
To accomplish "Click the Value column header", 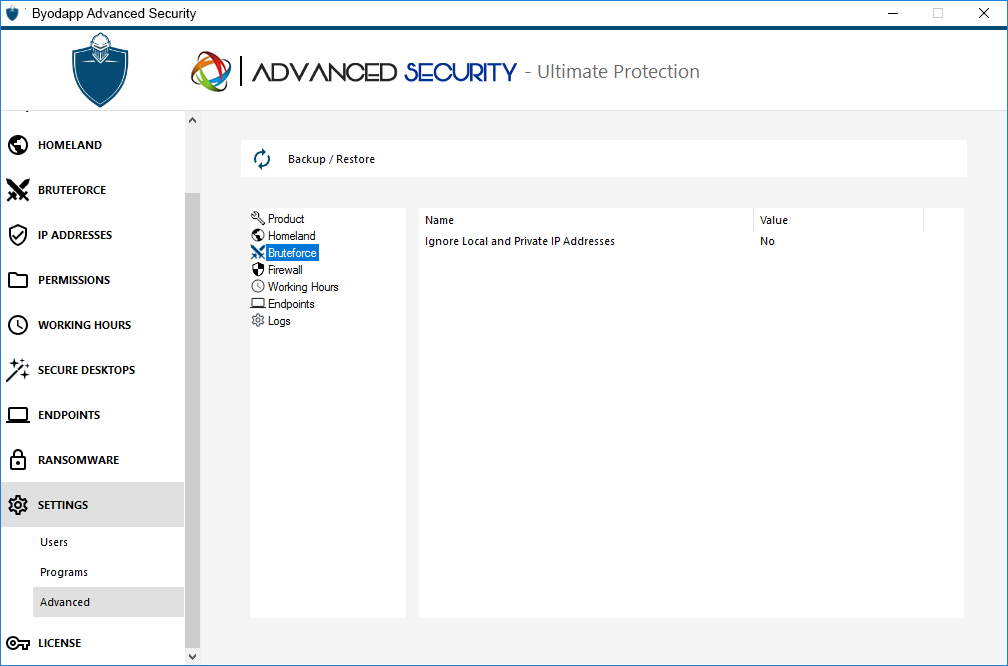I will point(838,220).
